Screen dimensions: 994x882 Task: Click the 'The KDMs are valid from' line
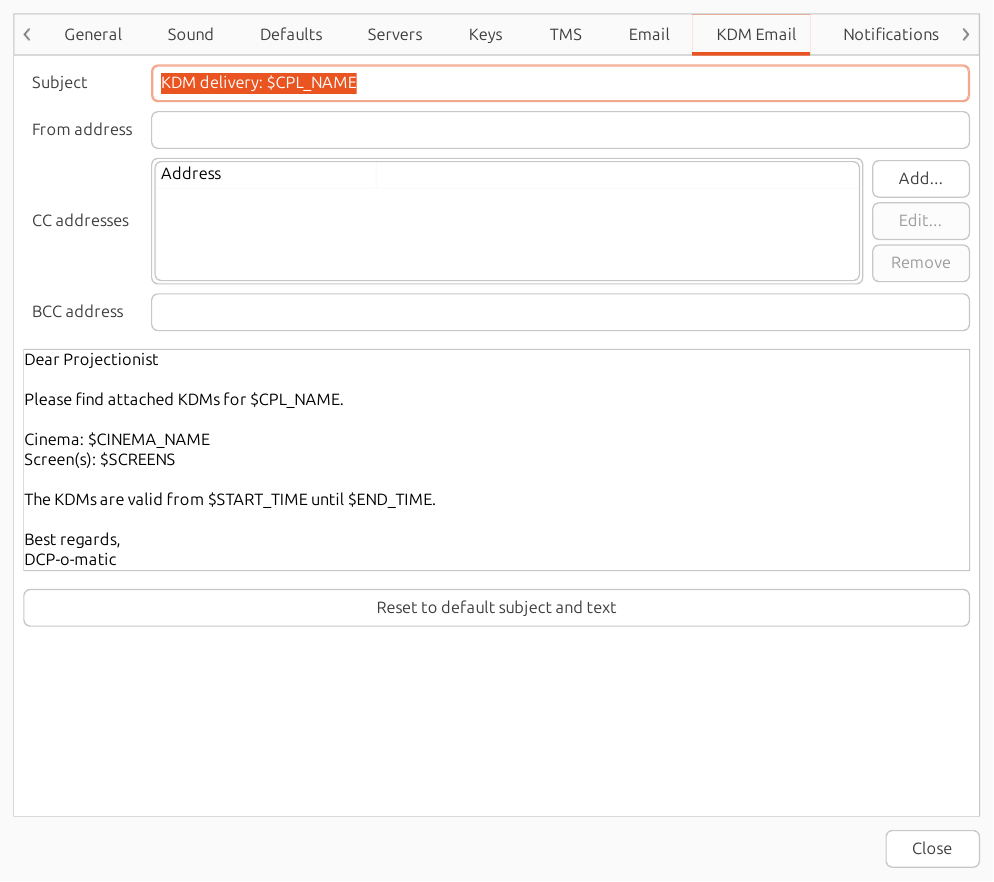230,500
